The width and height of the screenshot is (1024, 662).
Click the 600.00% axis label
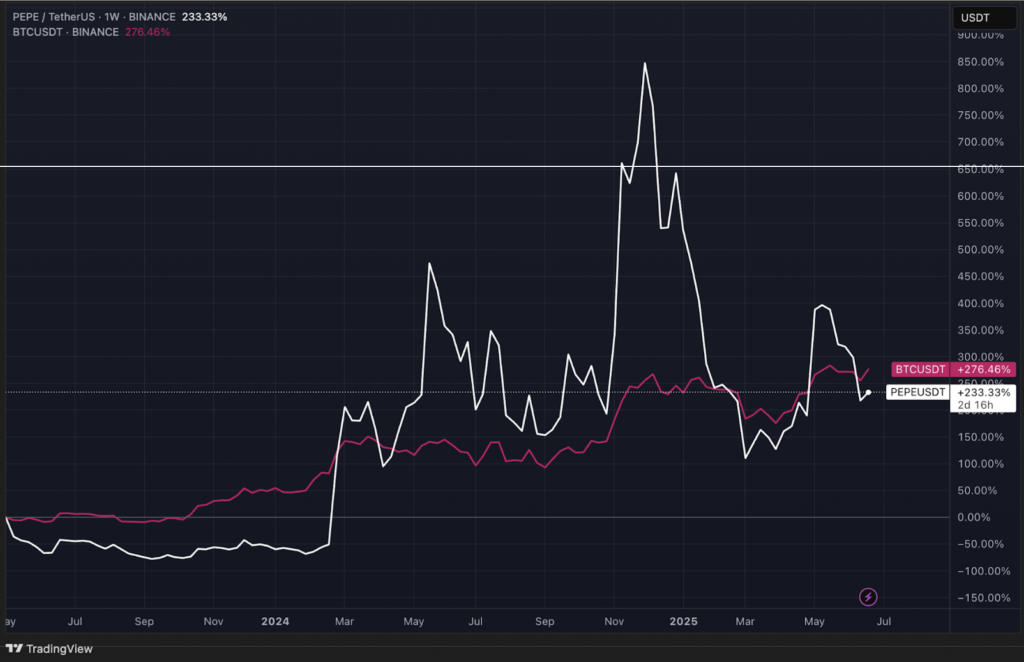point(980,196)
